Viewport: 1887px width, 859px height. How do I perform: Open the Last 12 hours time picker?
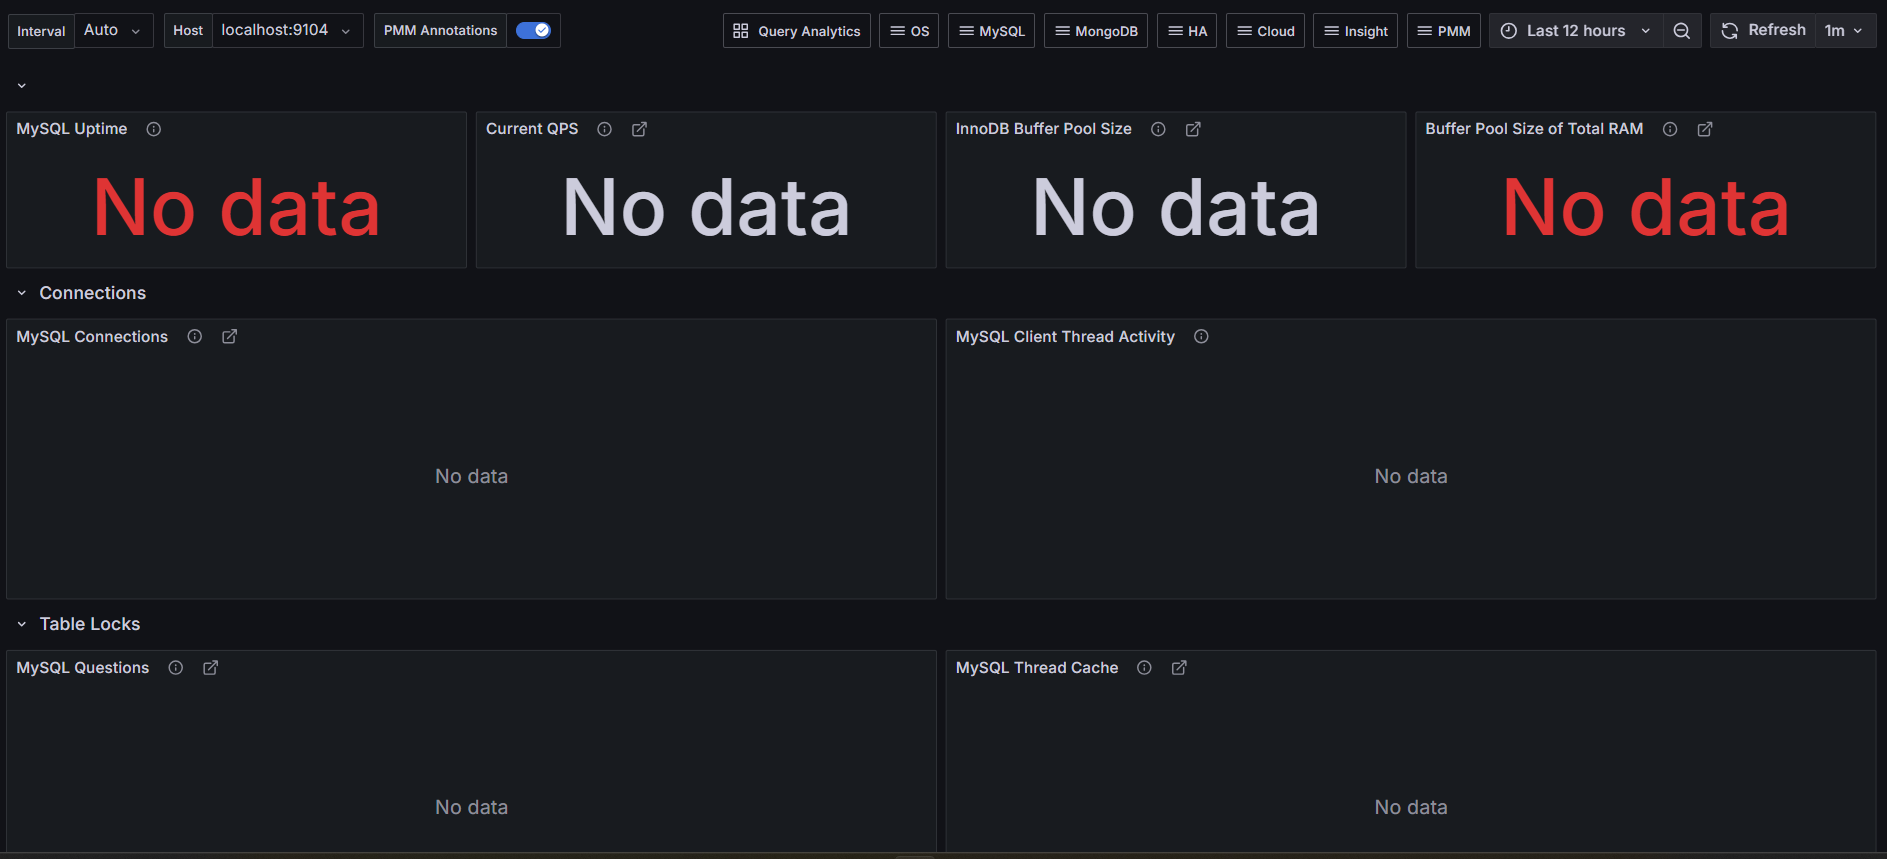(1576, 31)
